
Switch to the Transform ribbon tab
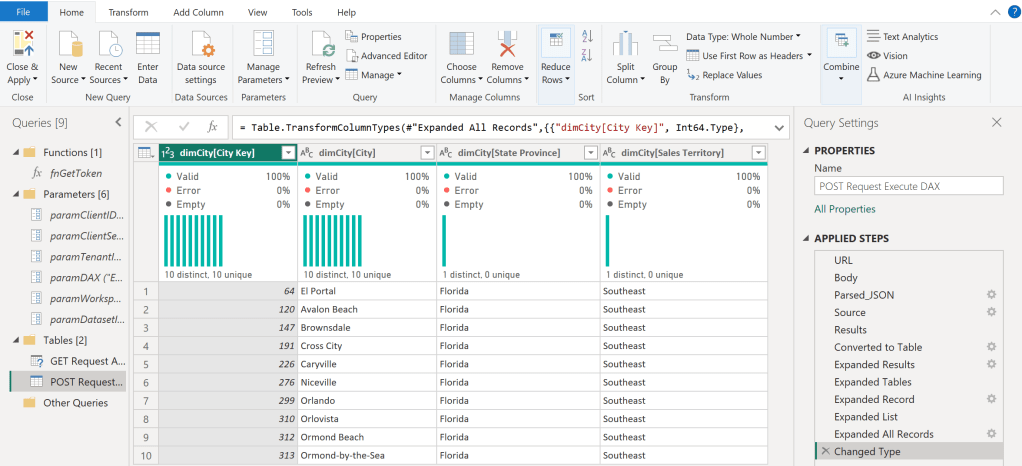(x=128, y=12)
